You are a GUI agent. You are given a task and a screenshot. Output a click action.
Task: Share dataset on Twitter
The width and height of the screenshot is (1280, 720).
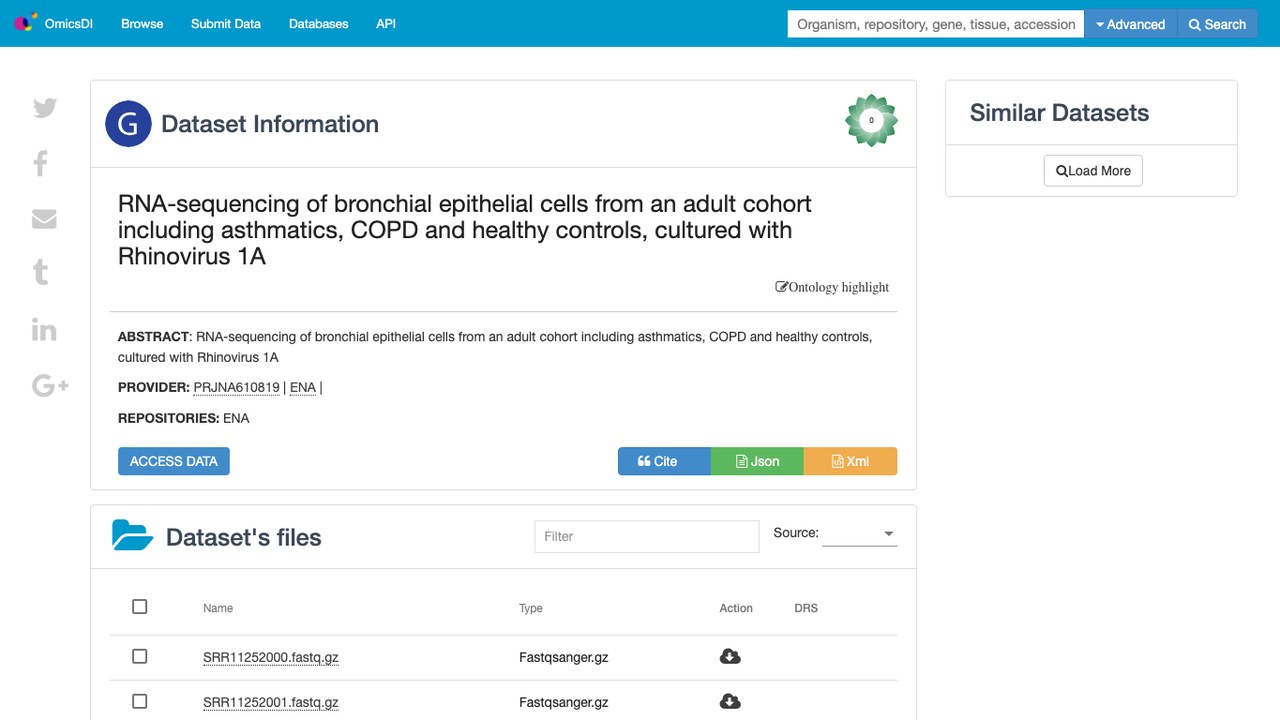pyautogui.click(x=45, y=108)
